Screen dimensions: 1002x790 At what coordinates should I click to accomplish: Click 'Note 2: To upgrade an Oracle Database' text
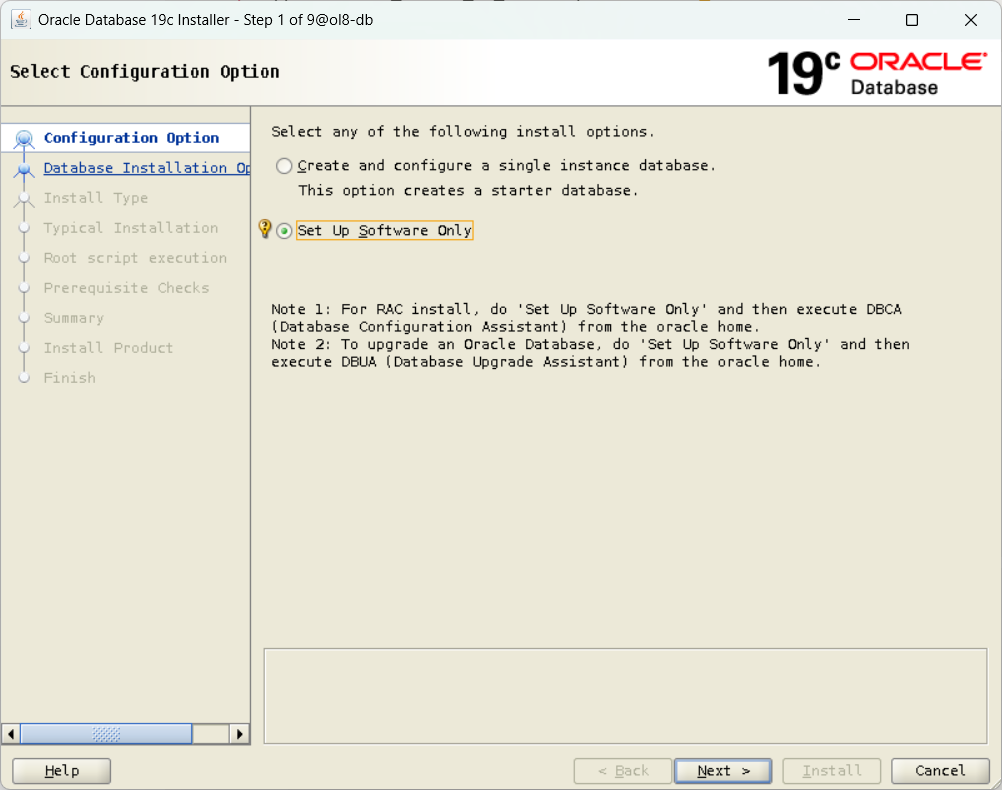point(590,353)
